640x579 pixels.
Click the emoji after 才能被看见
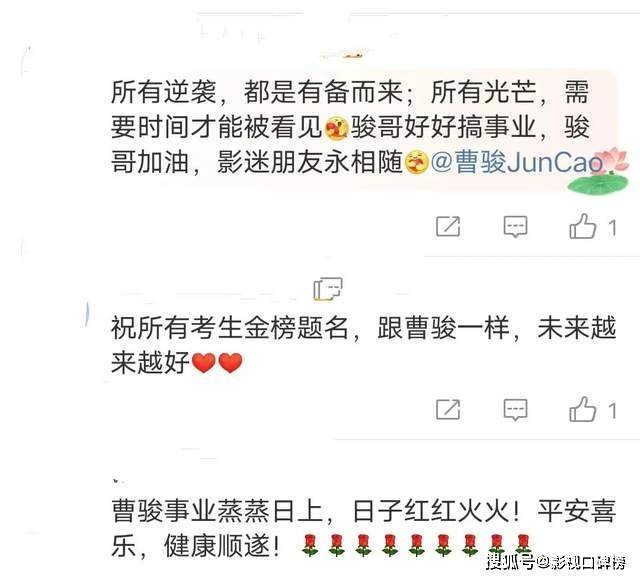tap(336, 127)
